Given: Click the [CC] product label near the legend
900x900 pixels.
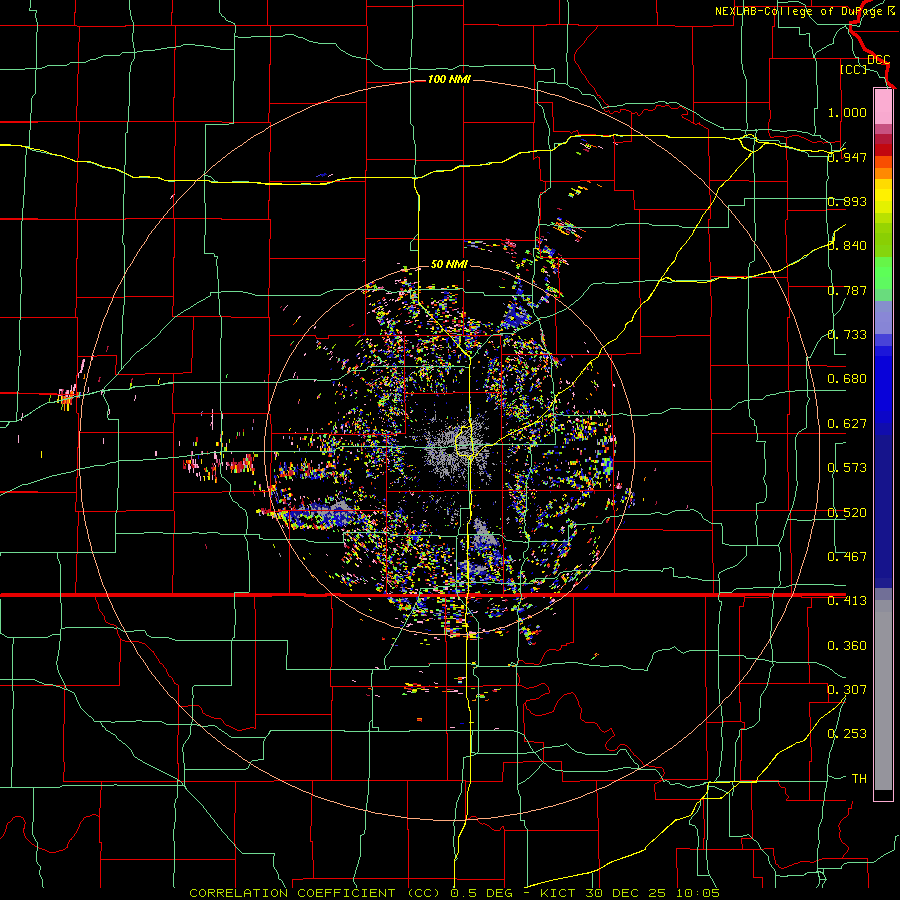Looking at the screenshot, I should [853, 69].
